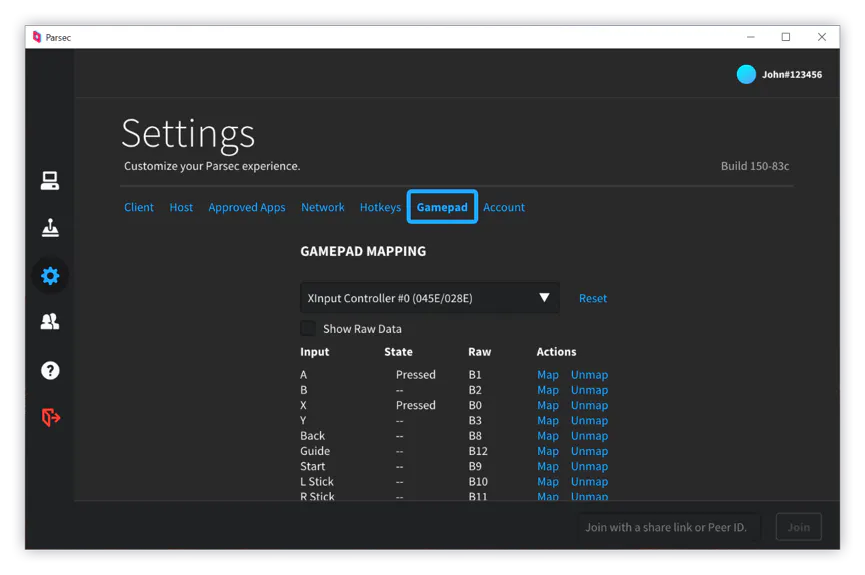Select the Settings gear sidebar icon
Image resolution: width=865 pixels, height=575 pixels.
(x=50, y=275)
